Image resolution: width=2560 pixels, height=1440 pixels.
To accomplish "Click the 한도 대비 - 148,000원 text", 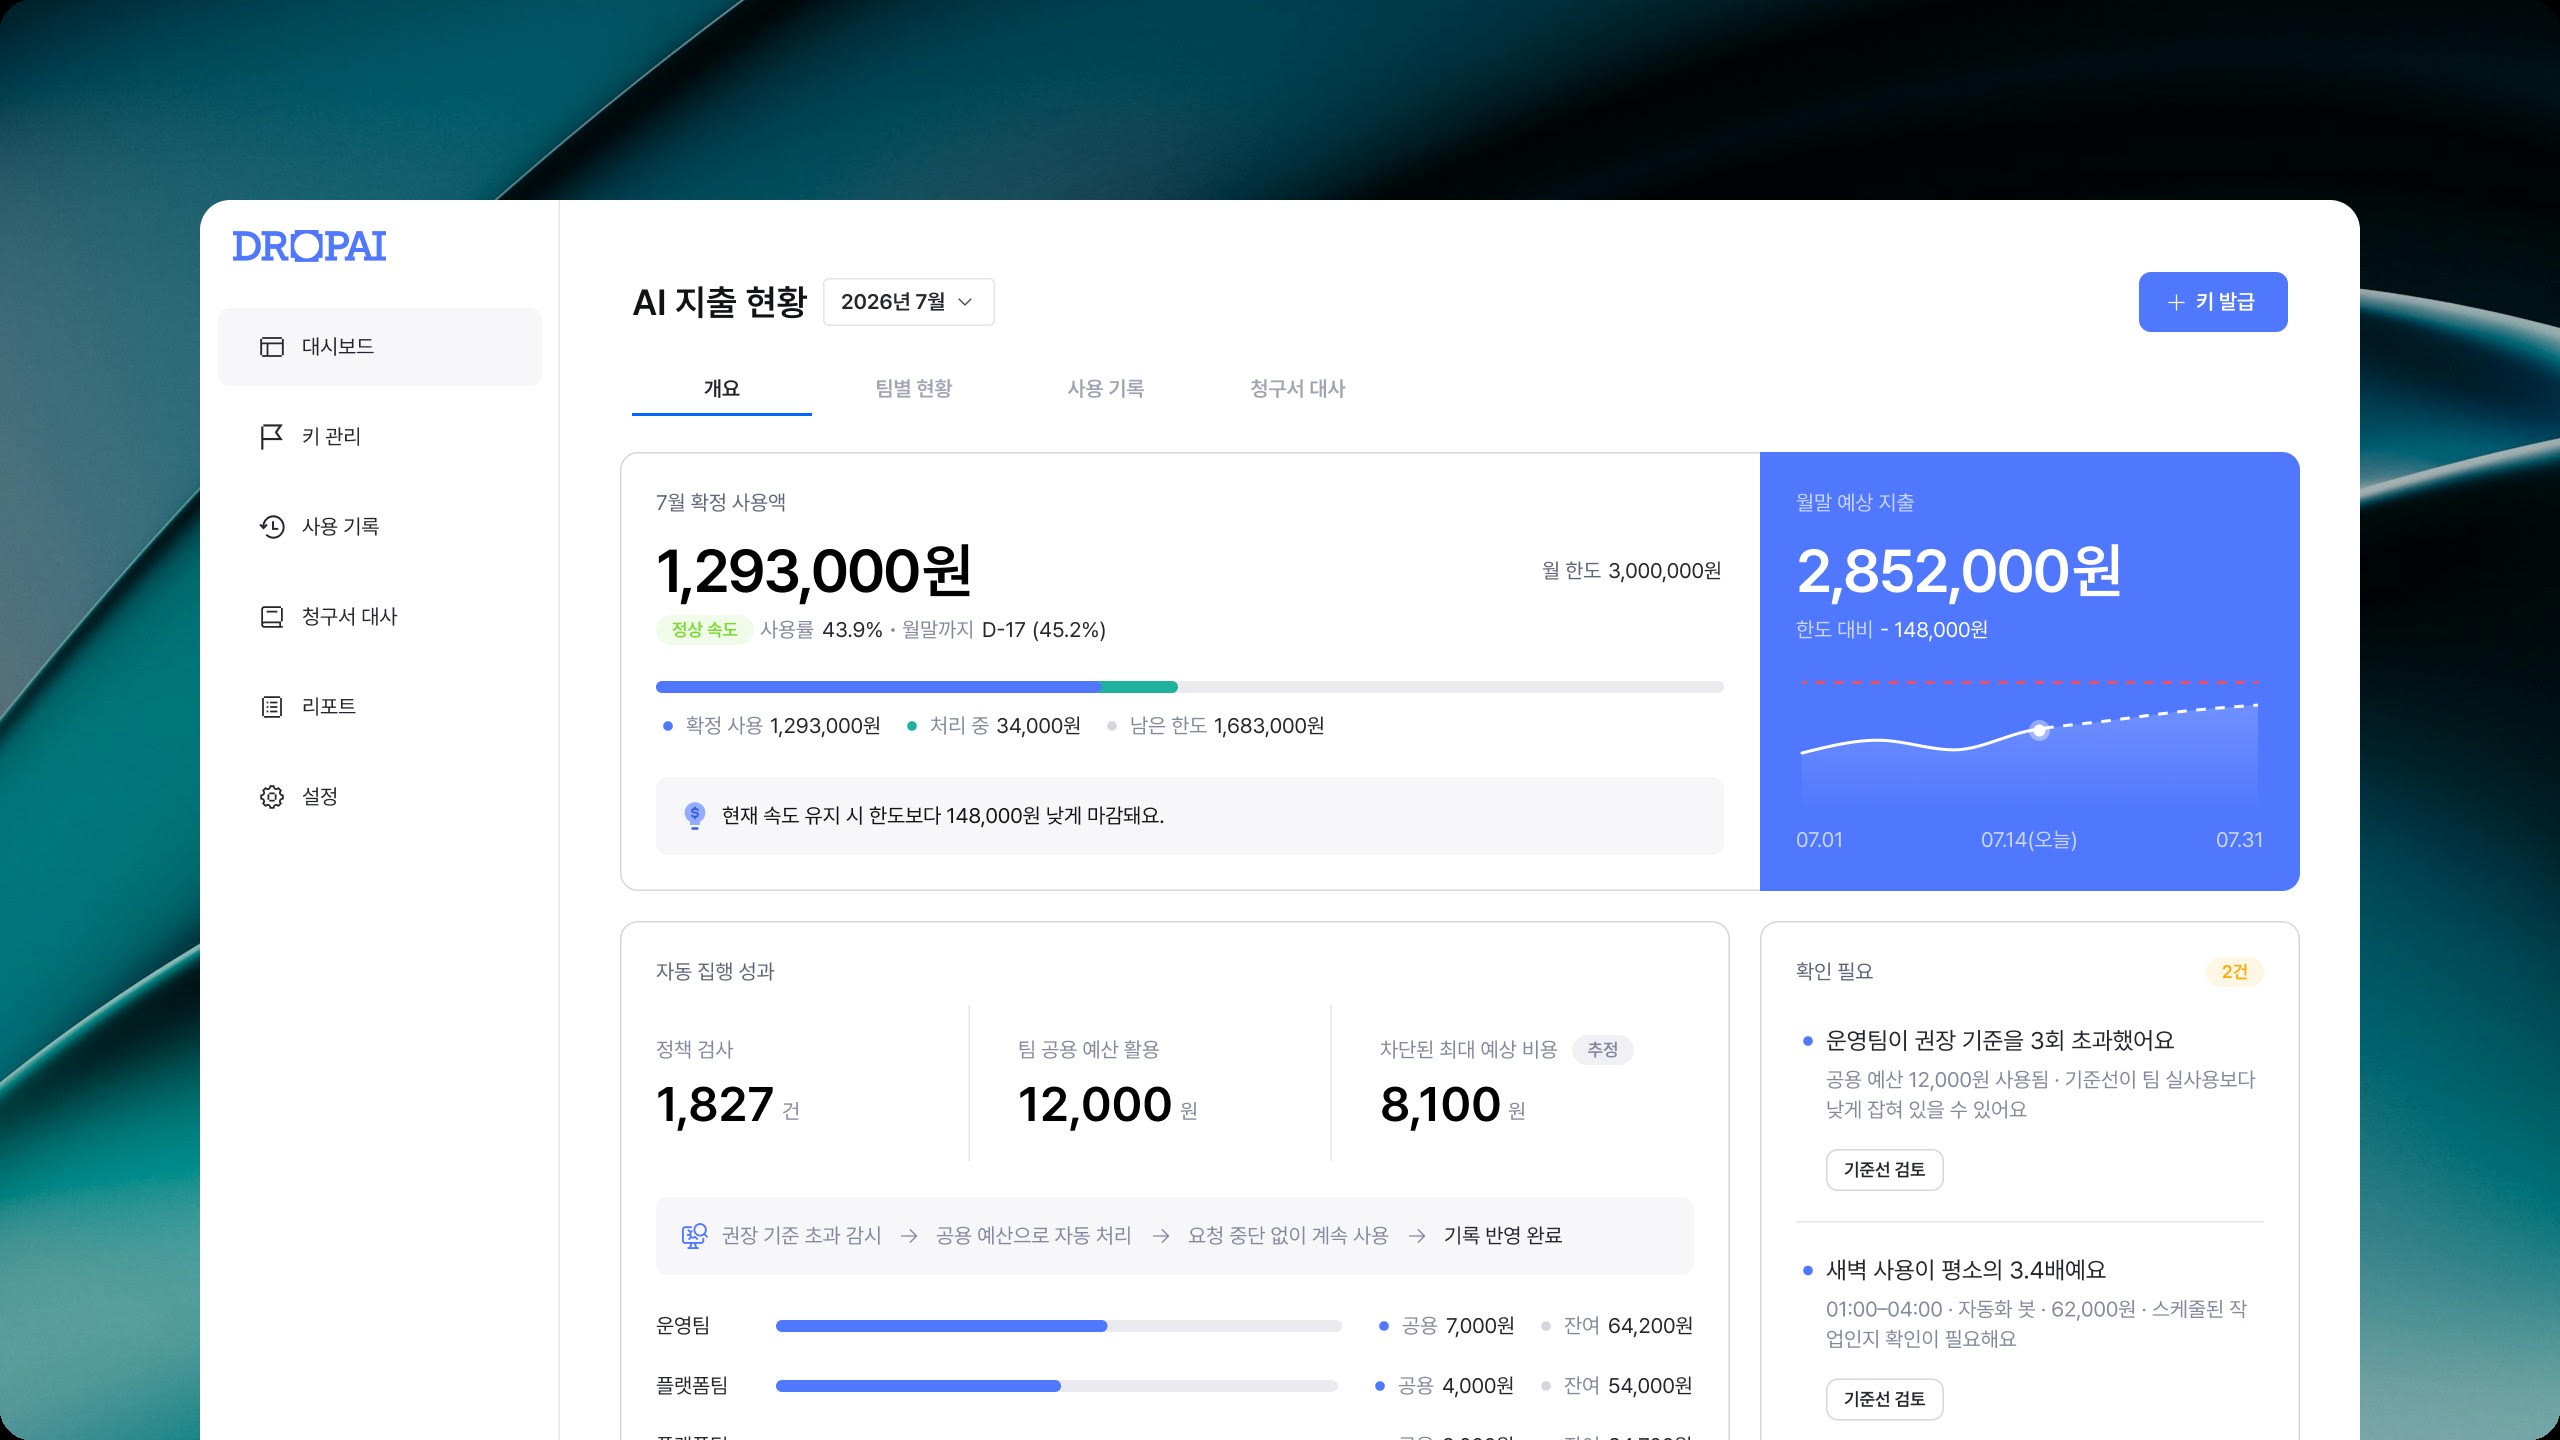I will [1892, 630].
